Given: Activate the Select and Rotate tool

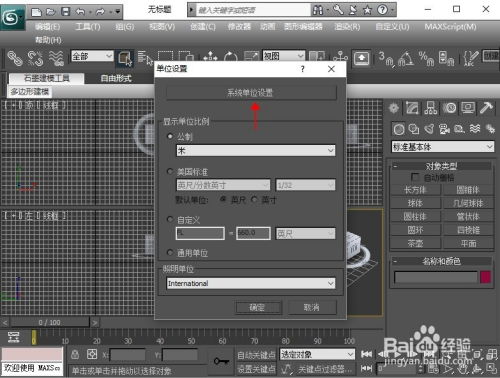Looking at the screenshot, I should click(231, 58).
